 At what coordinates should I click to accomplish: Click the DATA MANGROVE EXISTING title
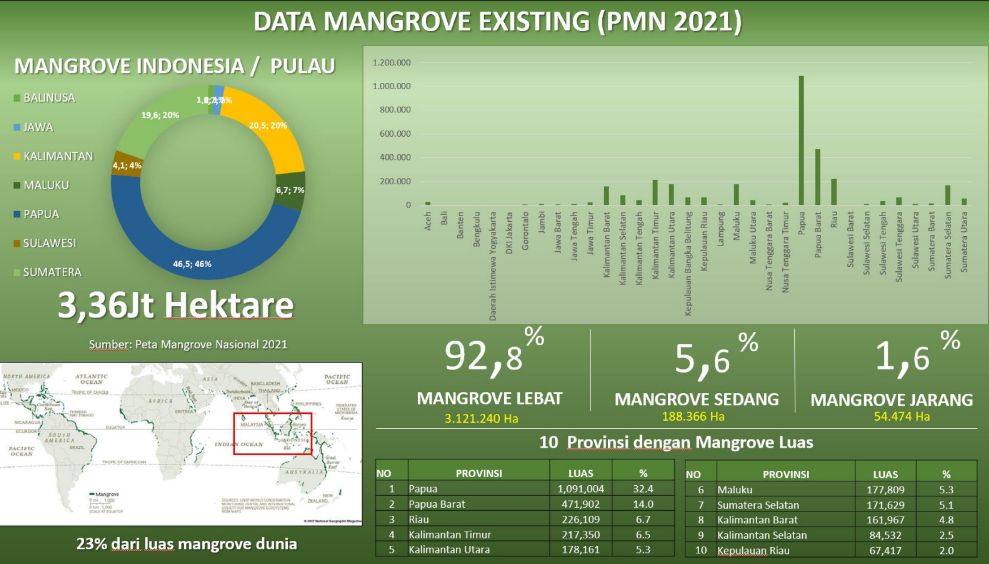coord(496,21)
